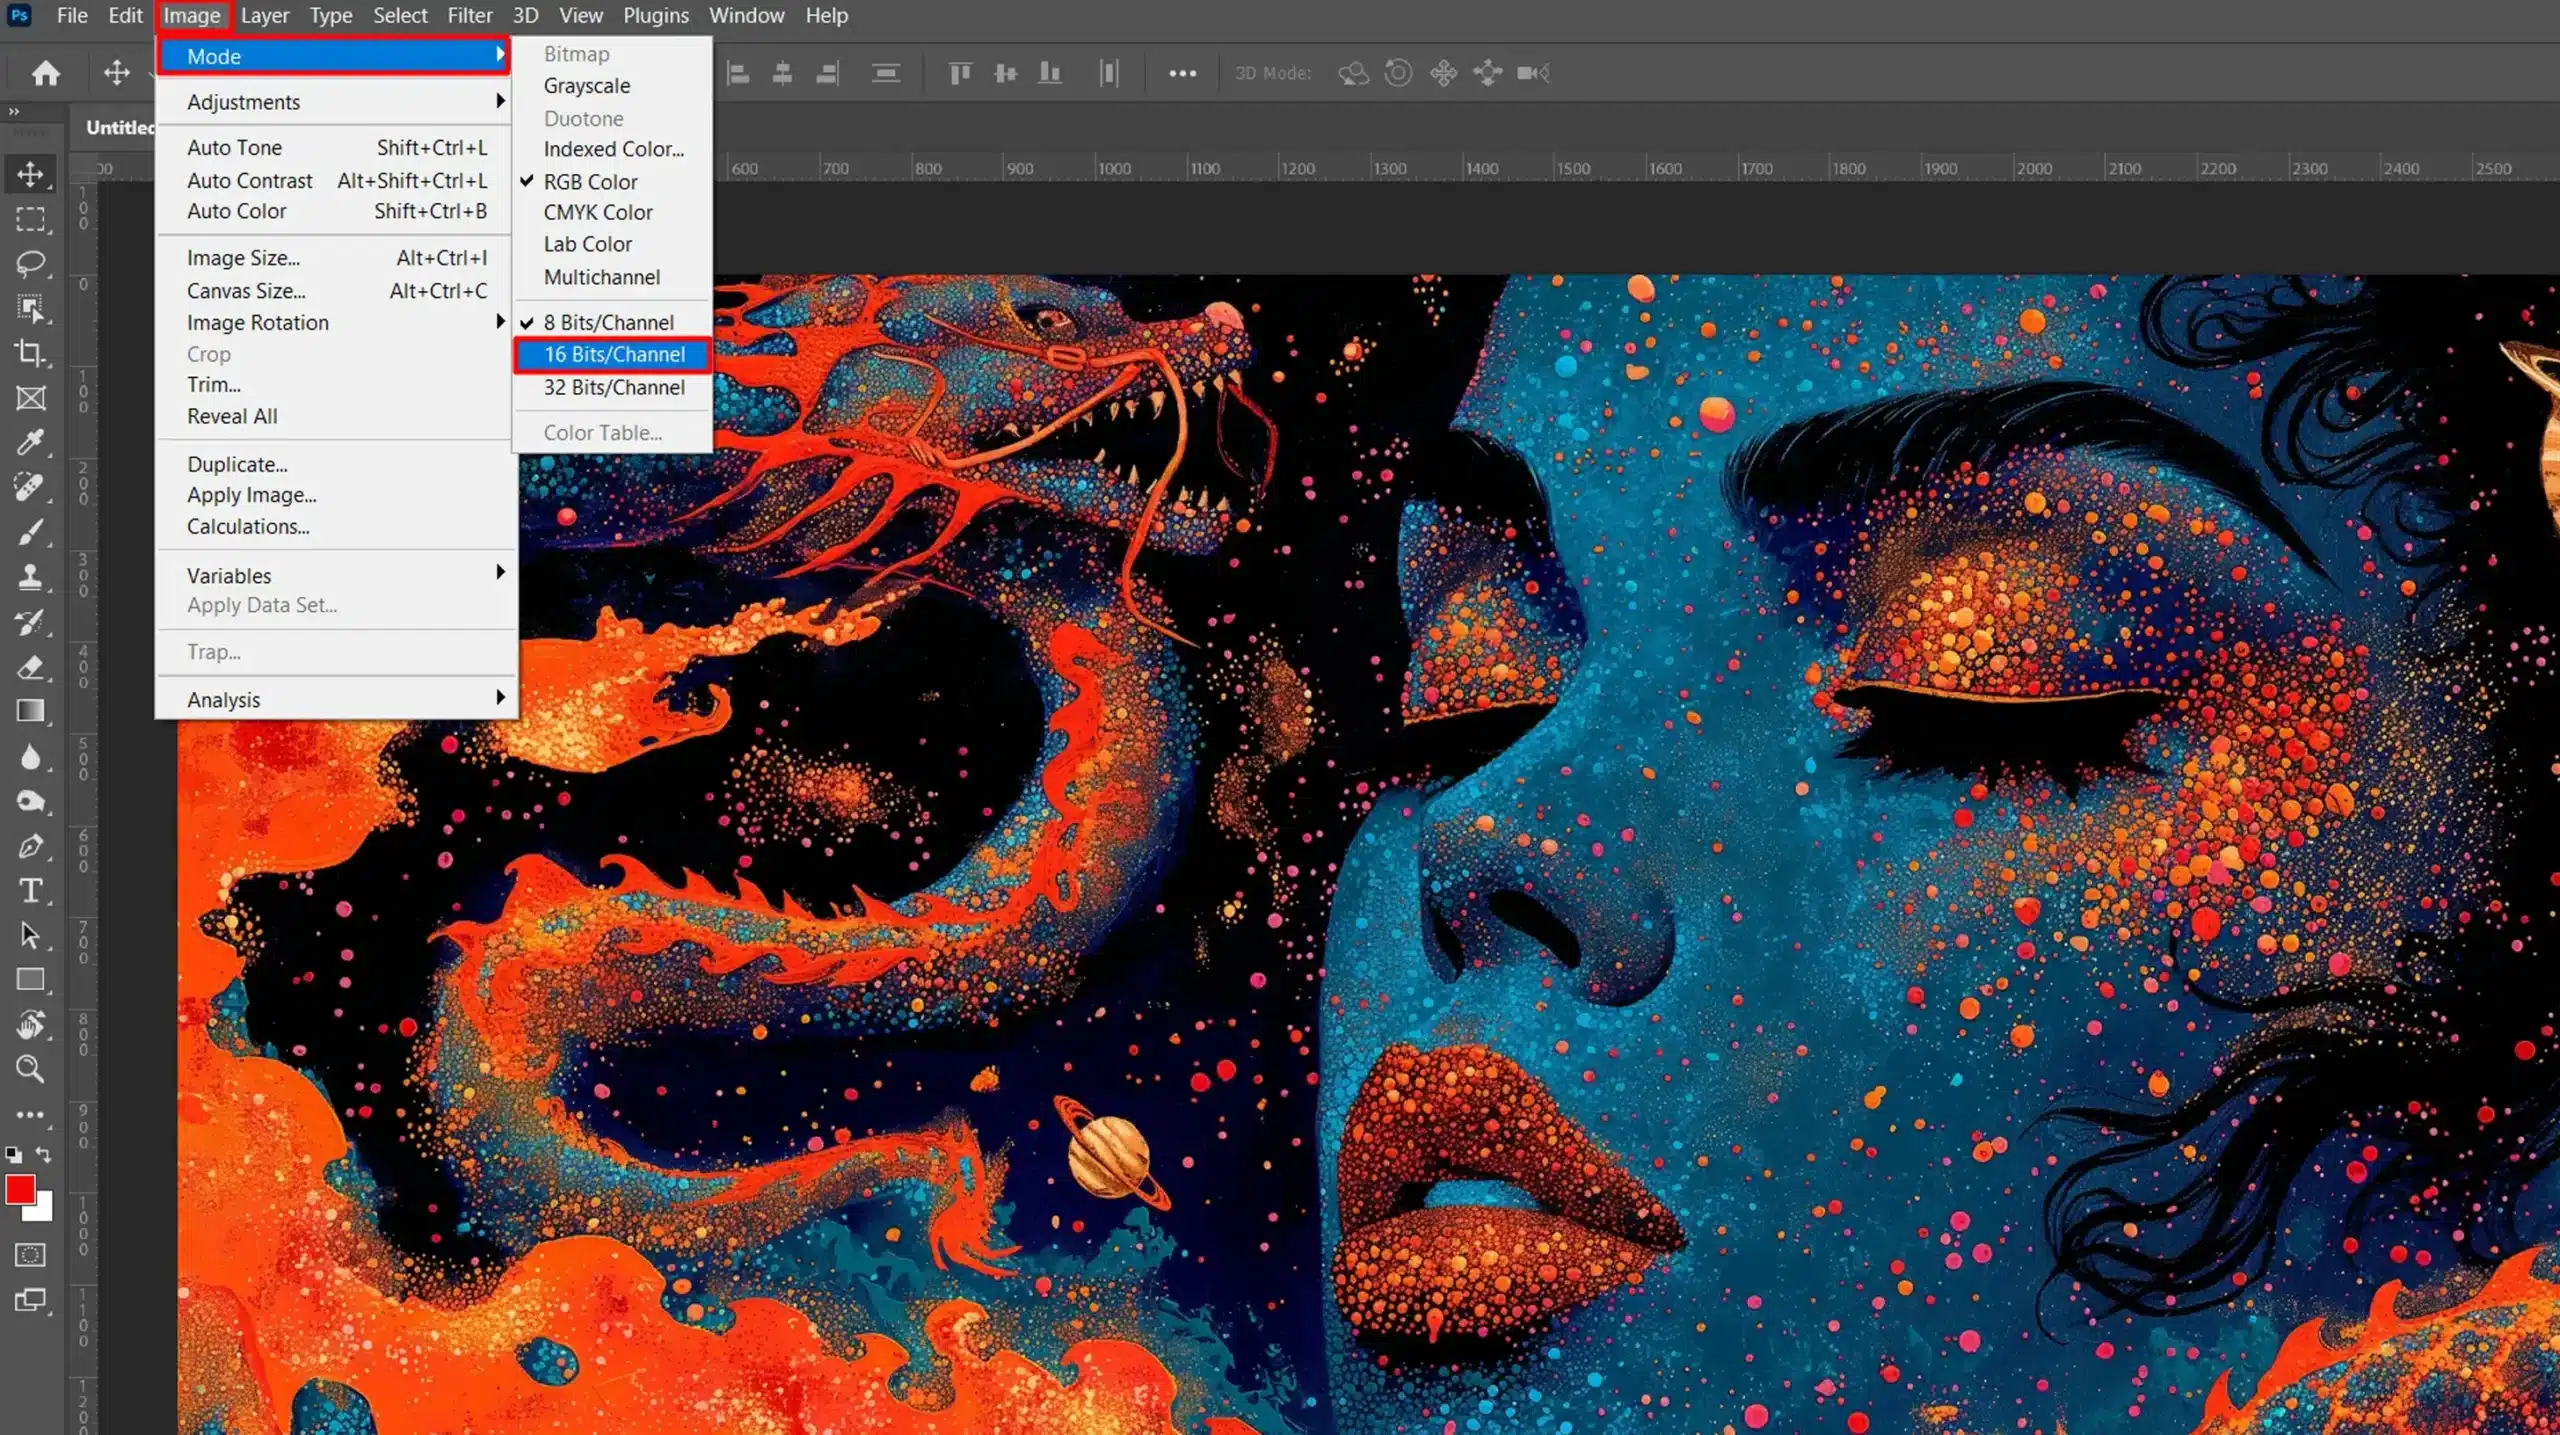Select the Clone Stamp tool
Viewport: 2560px width, 1435px height.
(30, 577)
